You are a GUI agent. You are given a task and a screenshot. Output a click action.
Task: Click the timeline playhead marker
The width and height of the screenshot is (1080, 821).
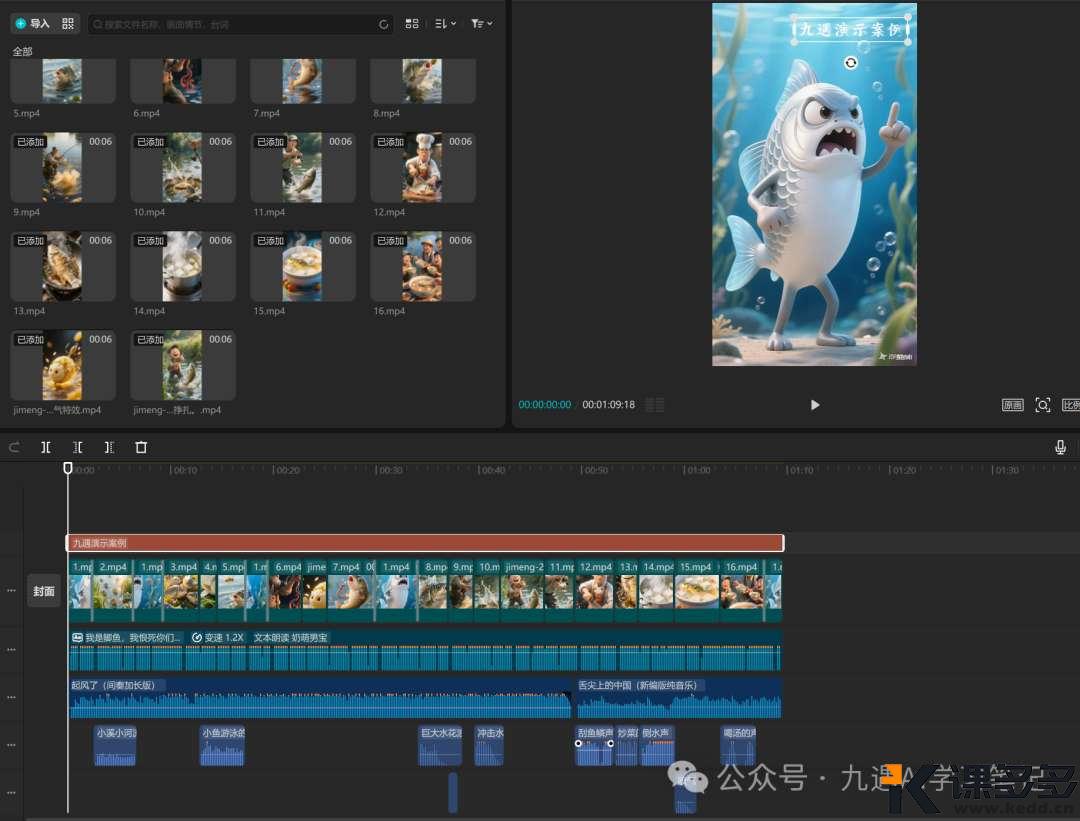click(x=68, y=468)
